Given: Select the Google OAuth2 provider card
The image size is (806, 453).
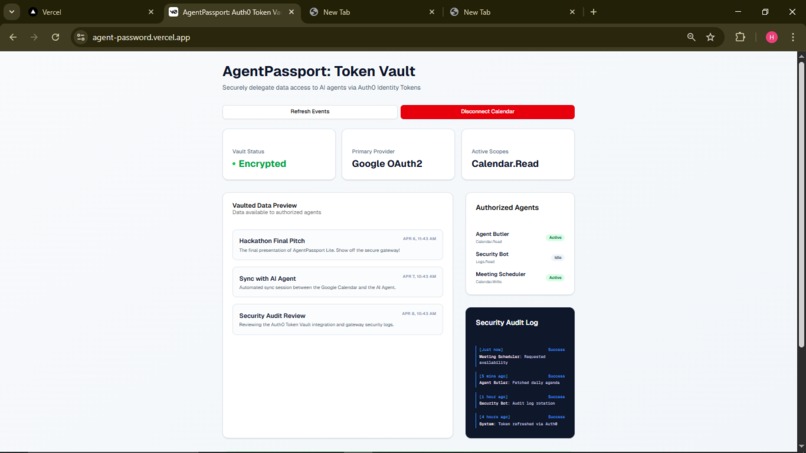Looking at the screenshot, I should tap(398, 154).
